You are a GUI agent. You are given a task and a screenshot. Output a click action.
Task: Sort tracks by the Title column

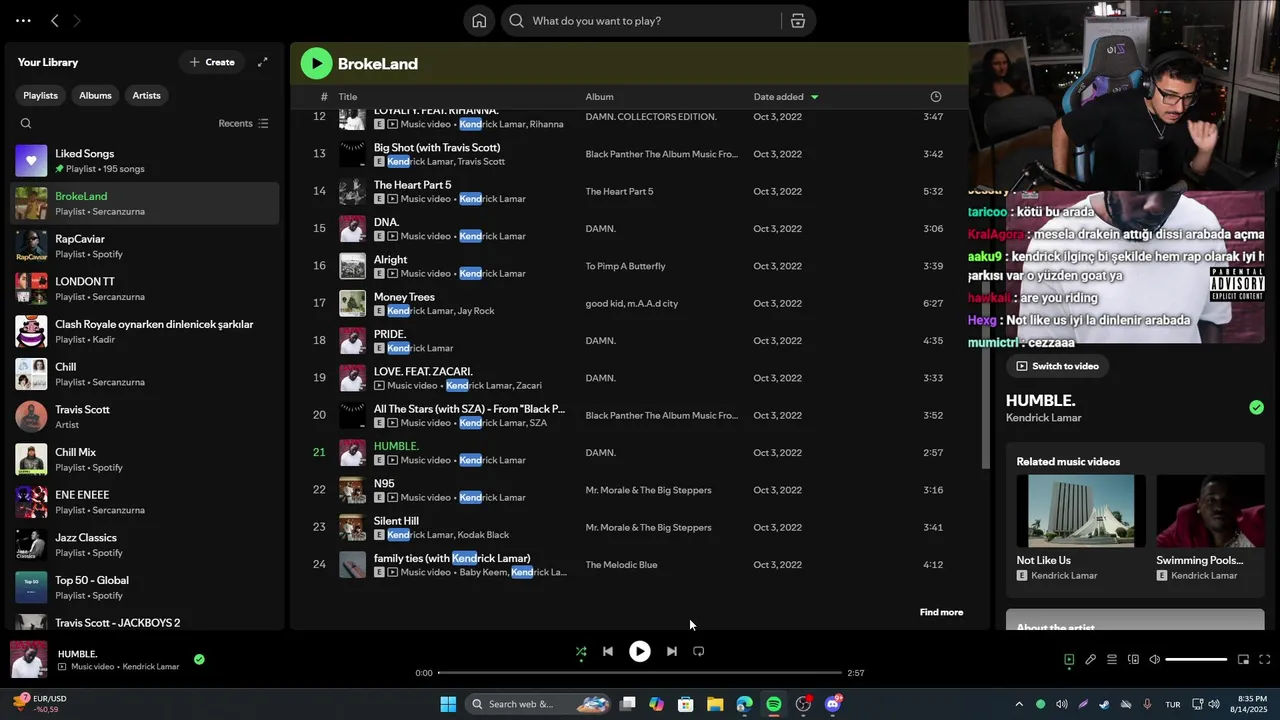pos(348,97)
